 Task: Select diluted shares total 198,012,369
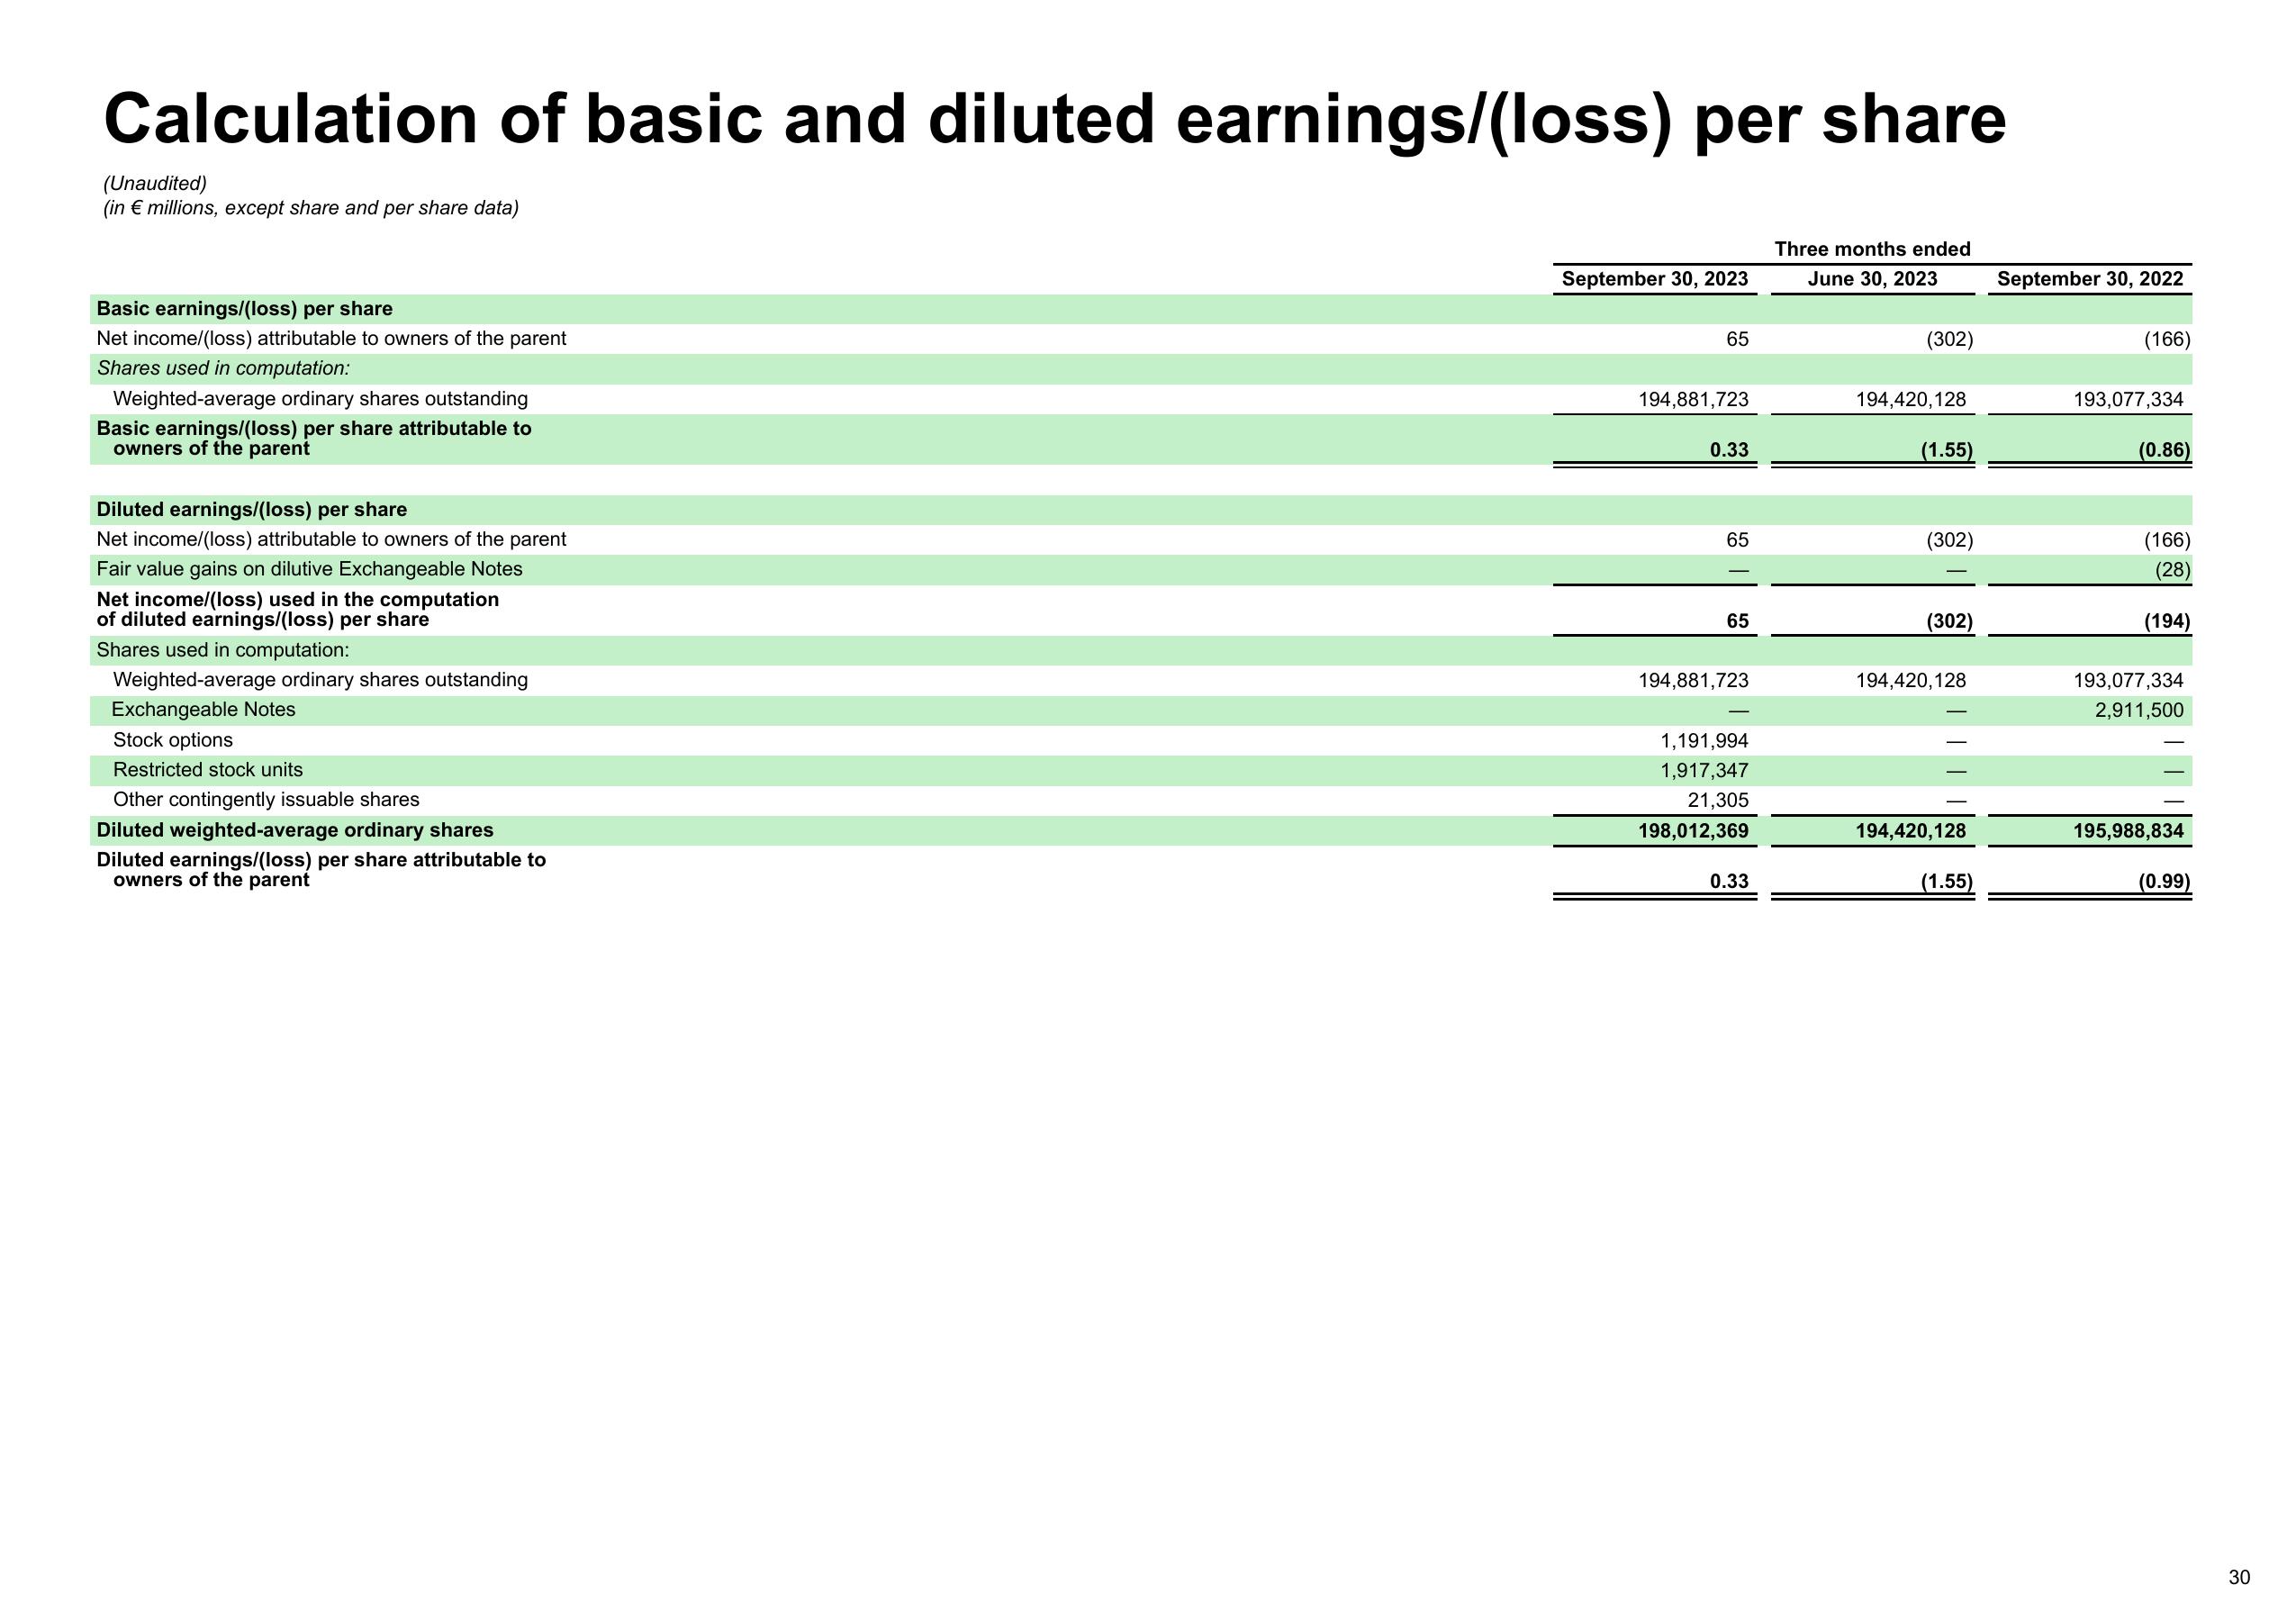tap(1693, 831)
